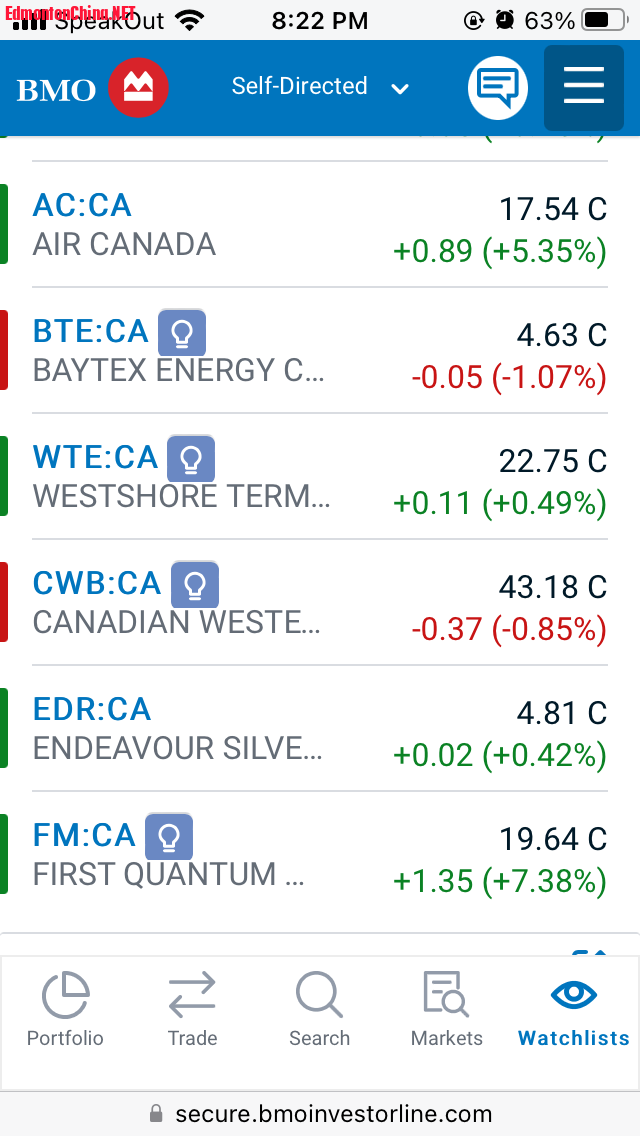The height and width of the screenshot is (1136, 640).
Task: Tap lightbulb icon beside FM:CA
Action: pyautogui.click(x=169, y=837)
